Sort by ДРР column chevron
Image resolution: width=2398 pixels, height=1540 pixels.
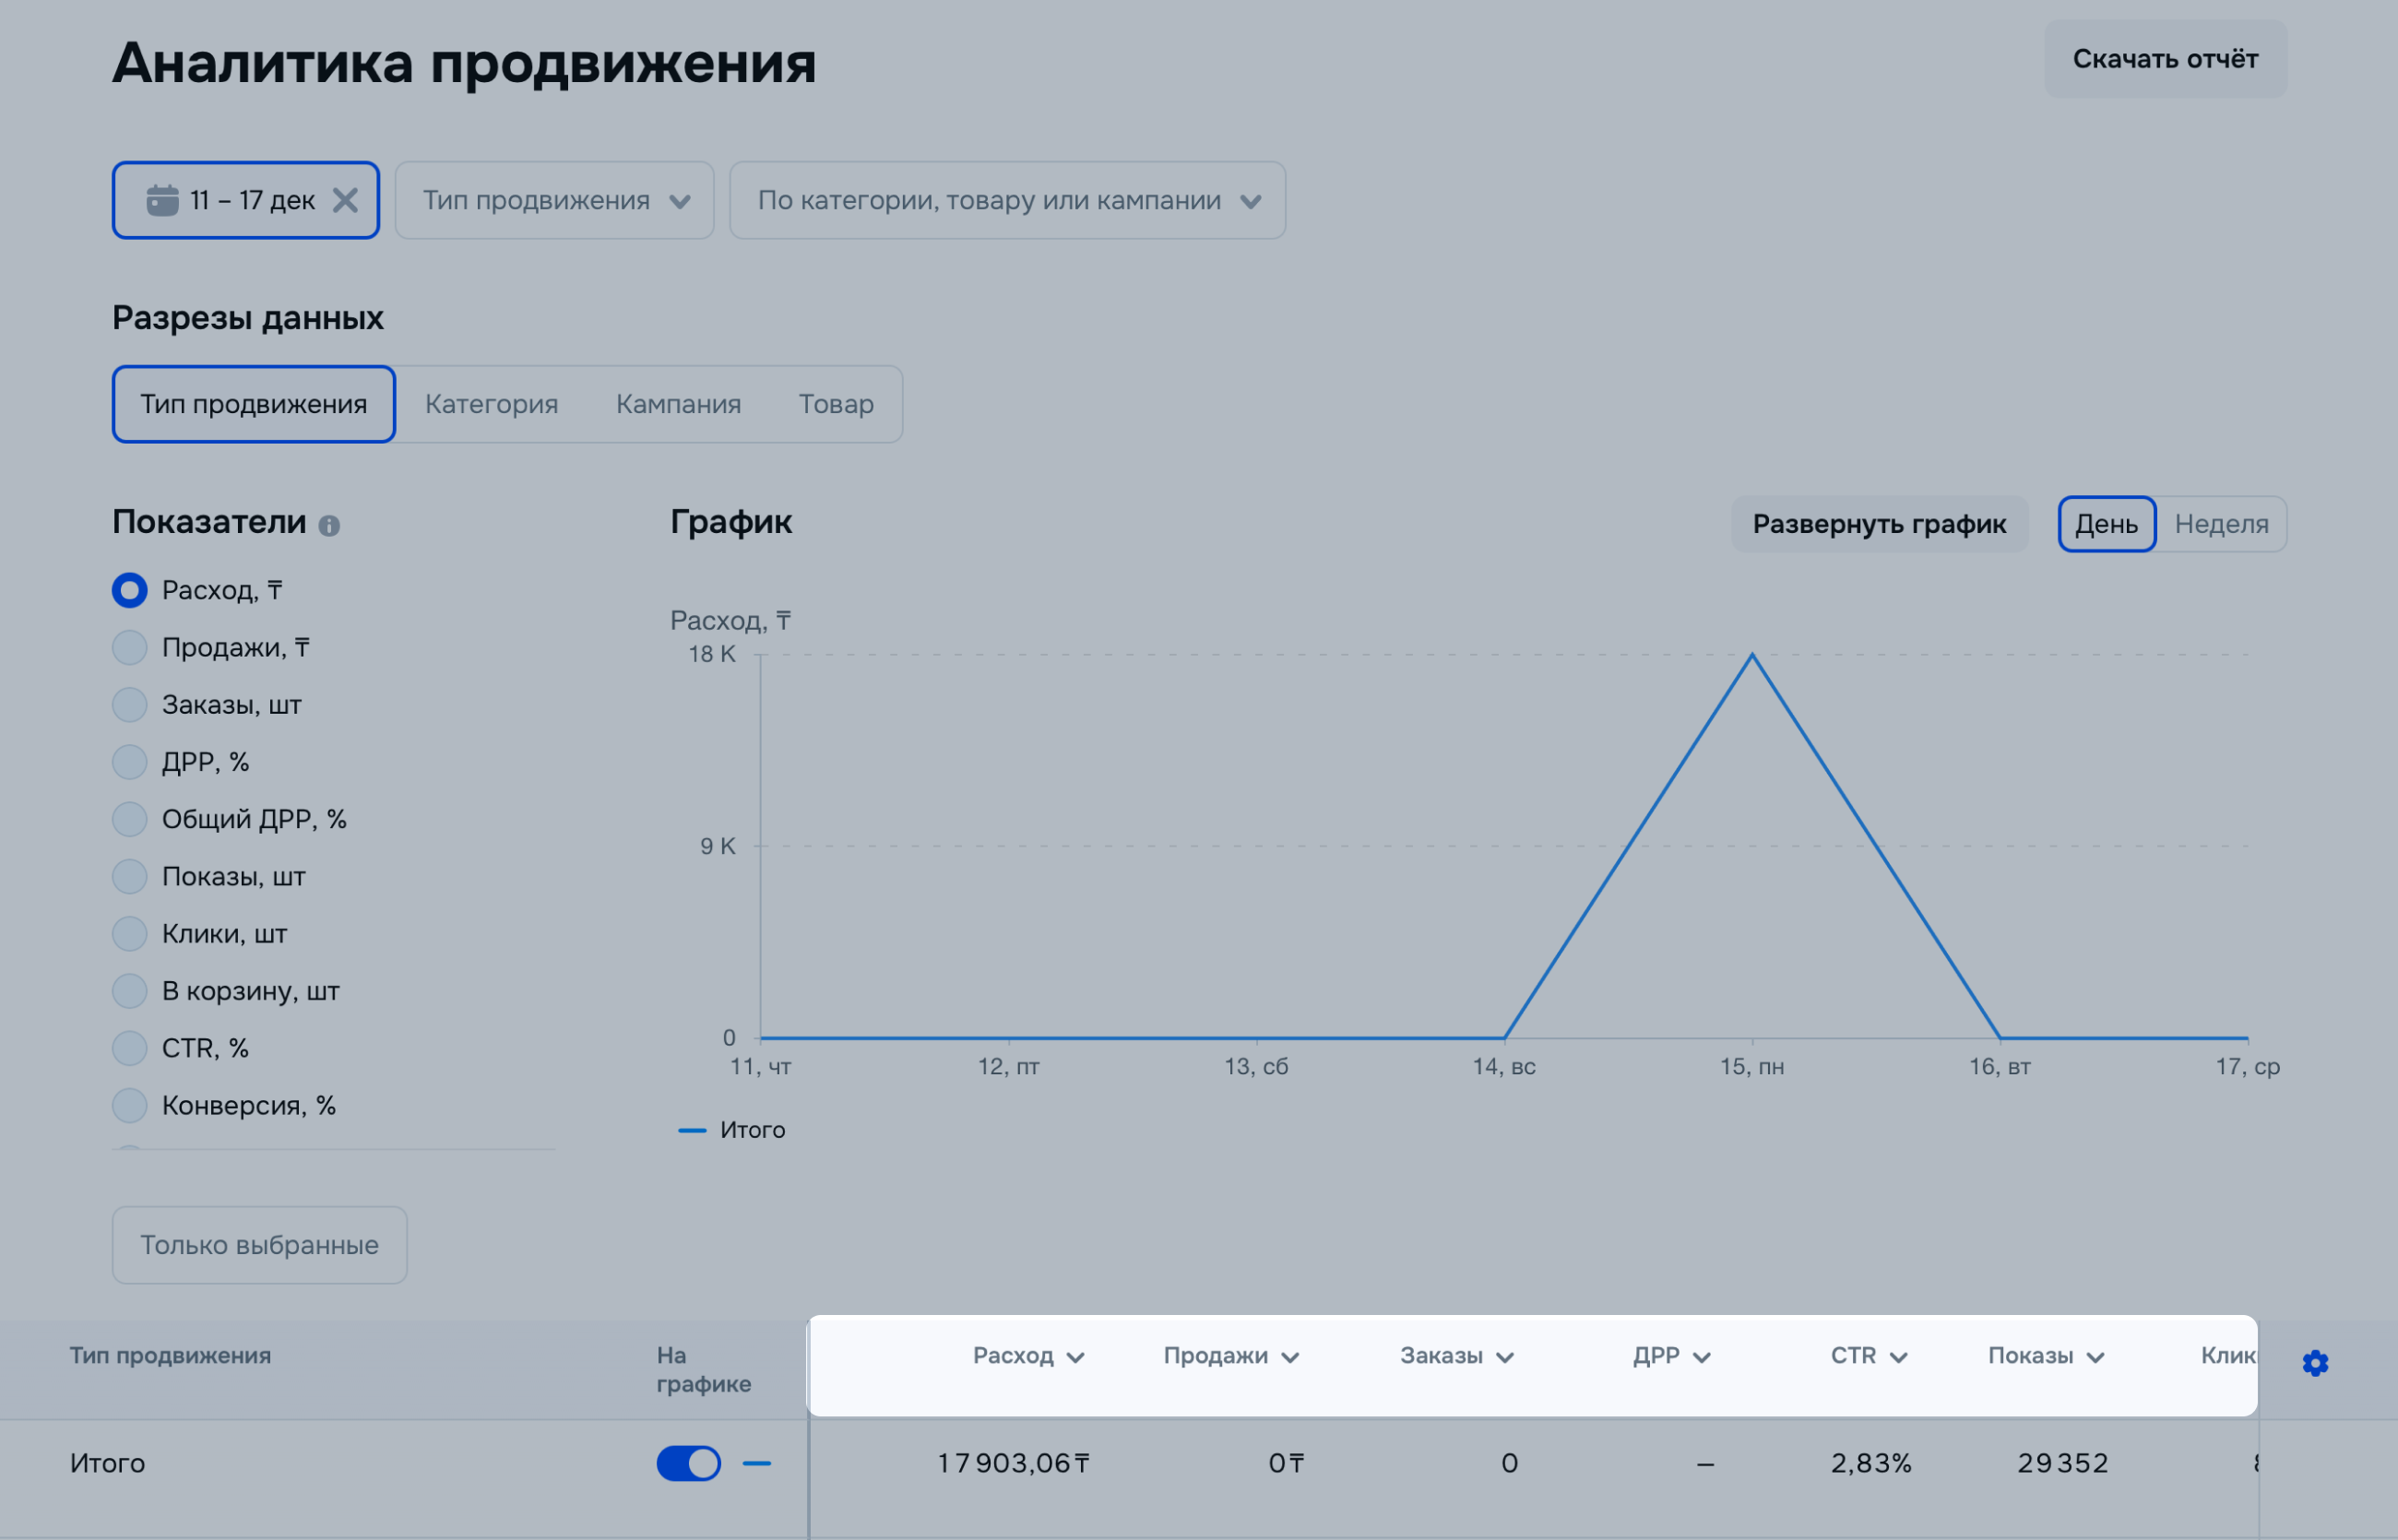[1702, 1358]
